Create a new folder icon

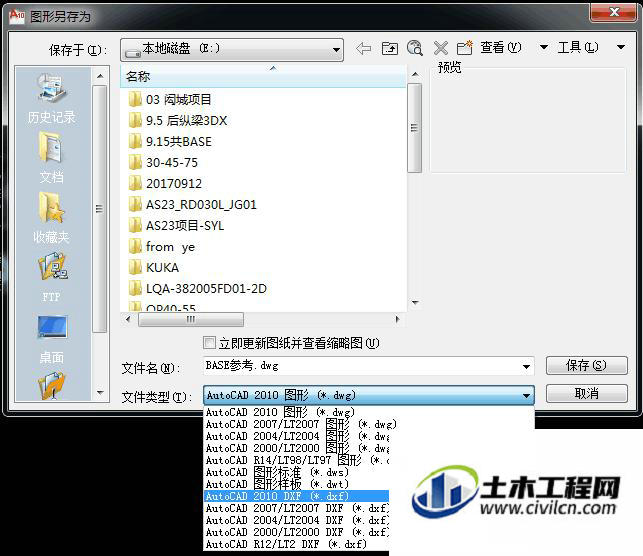pyautogui.click(x=465, y=48)
